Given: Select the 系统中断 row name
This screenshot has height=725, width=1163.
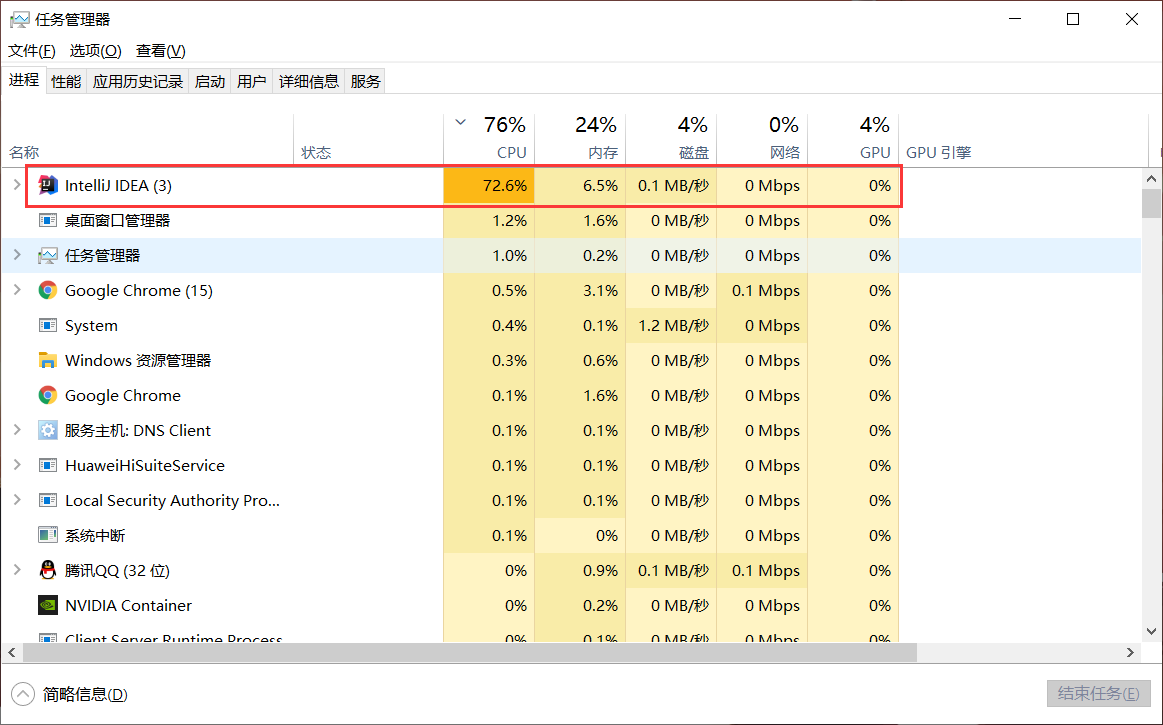Looking at the screenshot, I should pos(95,535).
